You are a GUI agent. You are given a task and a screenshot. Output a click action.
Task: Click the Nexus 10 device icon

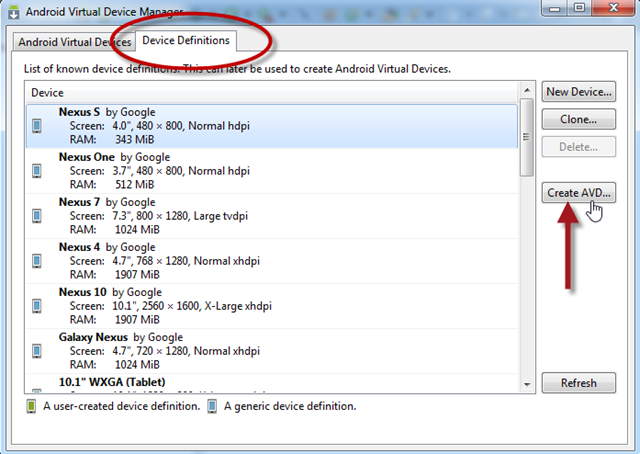coord(37,306)
